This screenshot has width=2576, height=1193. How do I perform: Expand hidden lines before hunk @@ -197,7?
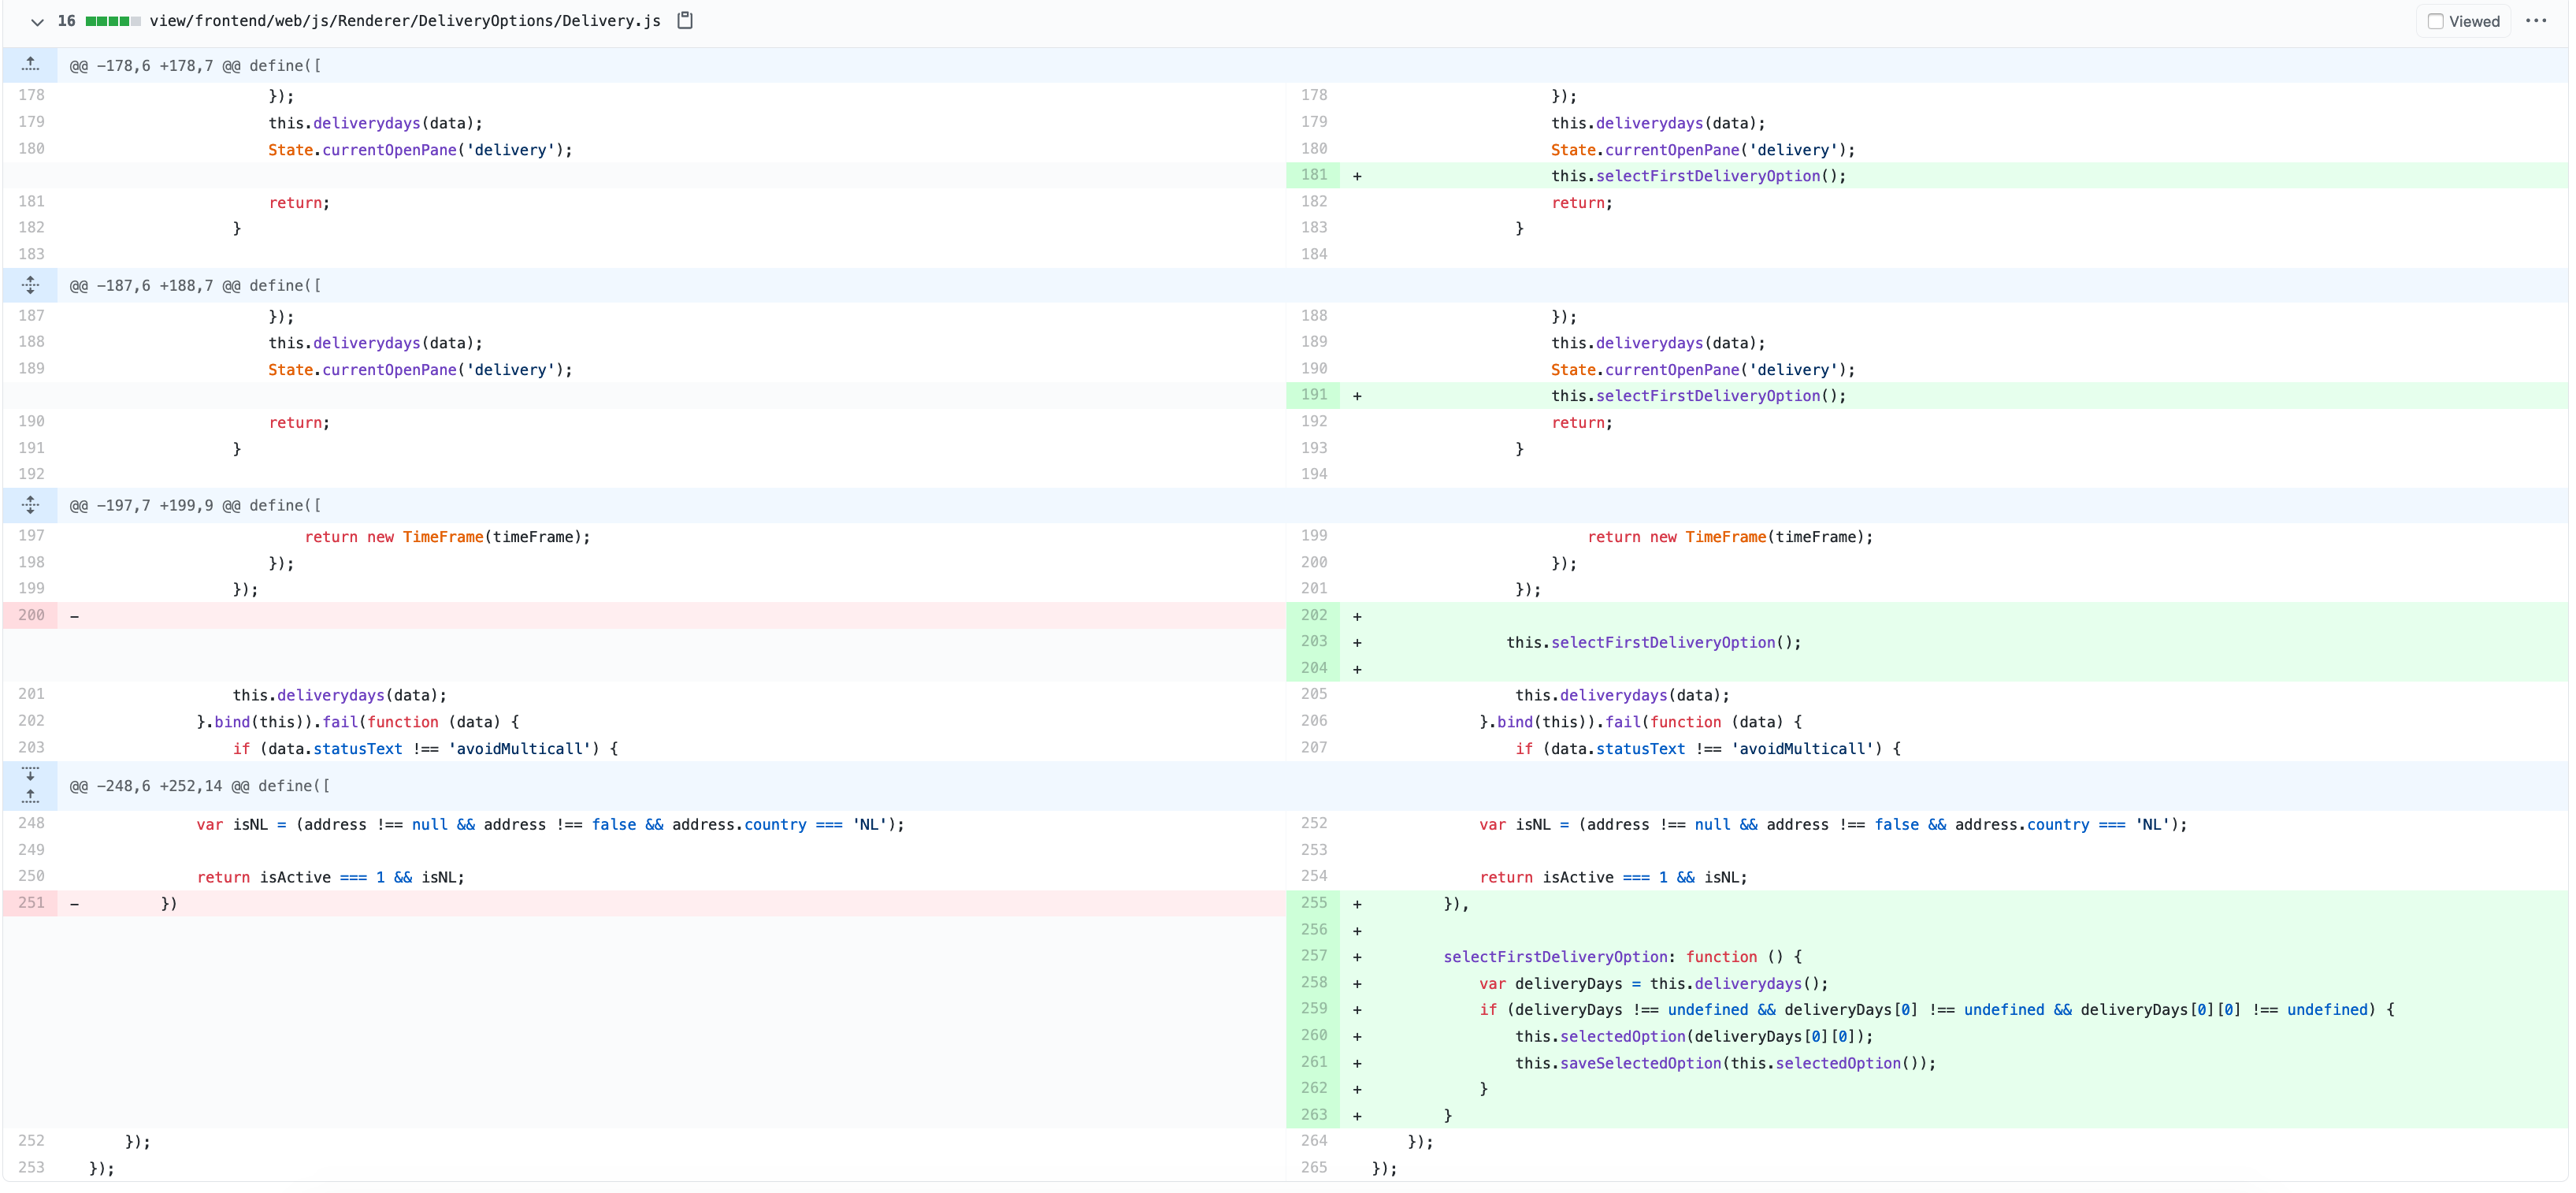tap(30, 505)
